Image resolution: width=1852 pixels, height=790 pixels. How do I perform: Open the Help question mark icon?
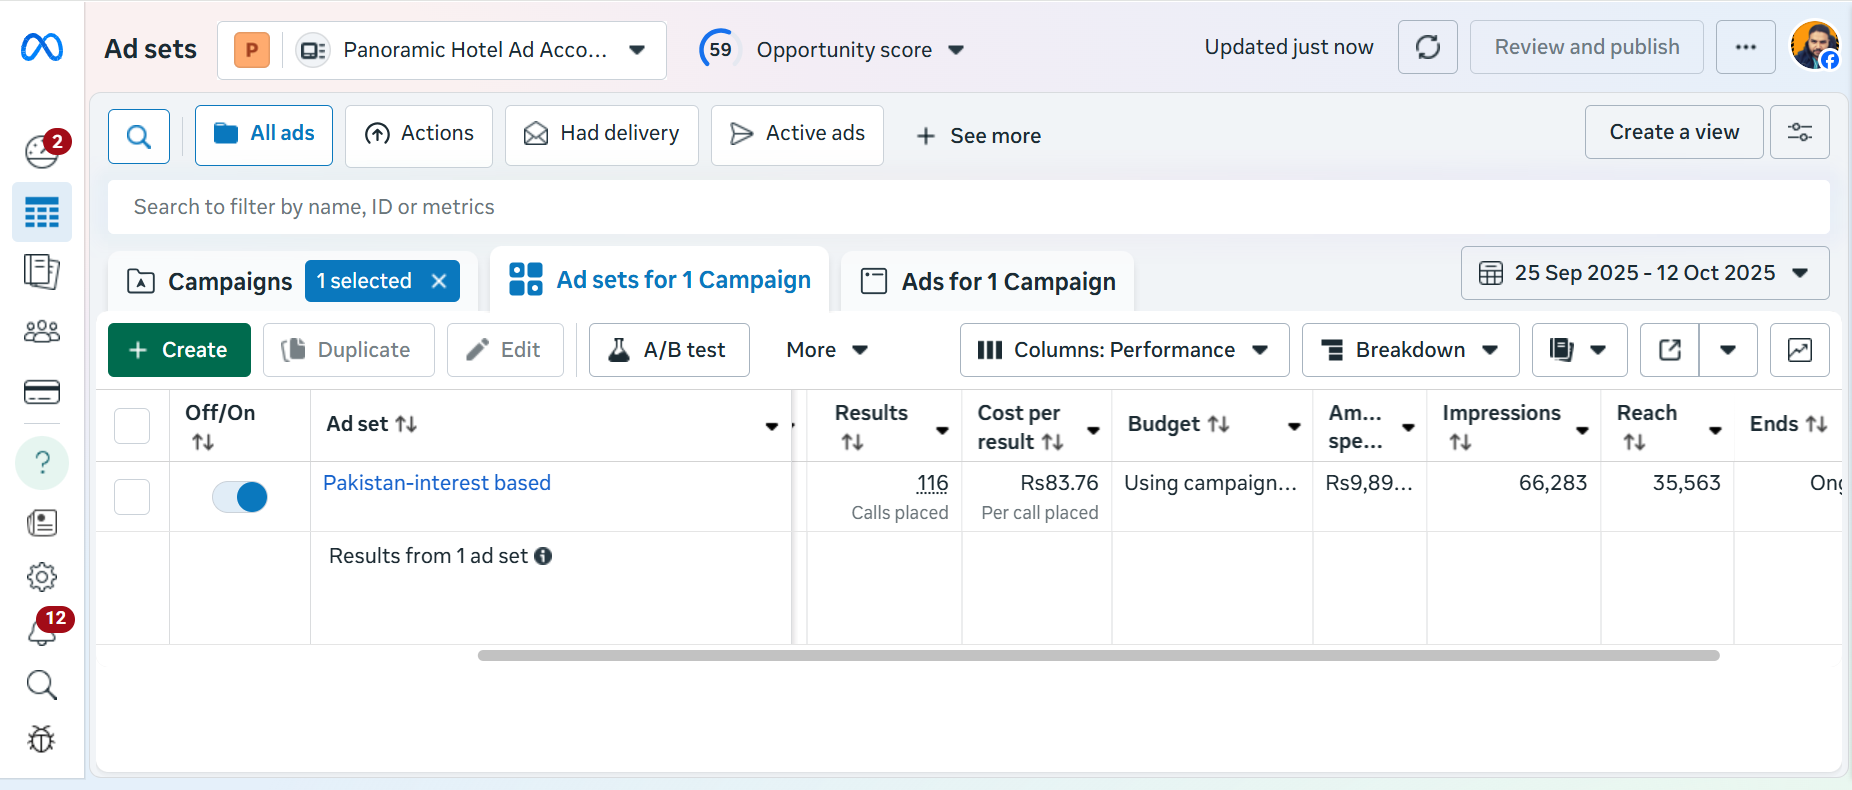point(42,462)
